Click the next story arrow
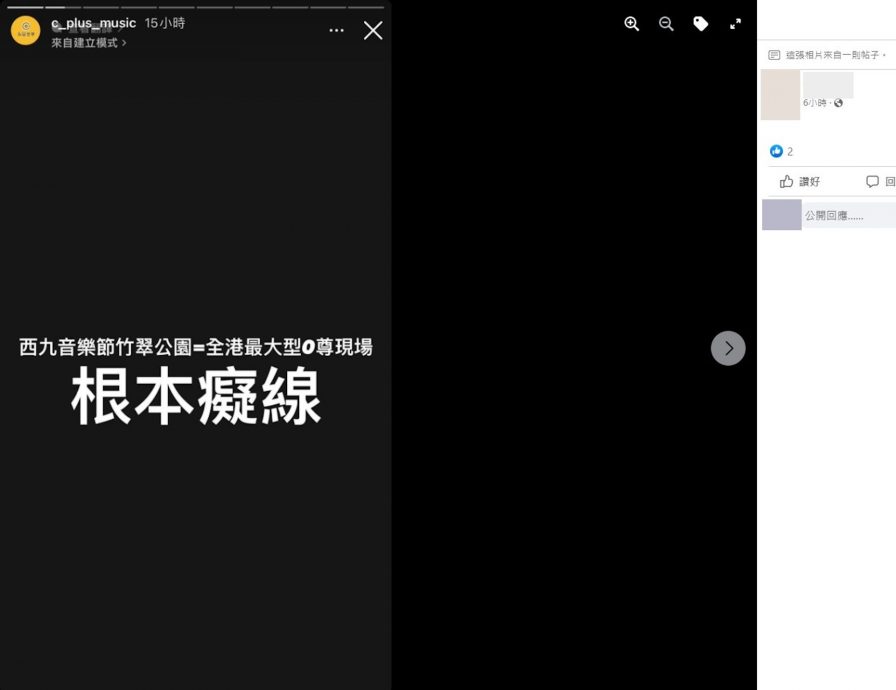The width and height of the screenshot is (896, 690). click(x=728, y=348)
